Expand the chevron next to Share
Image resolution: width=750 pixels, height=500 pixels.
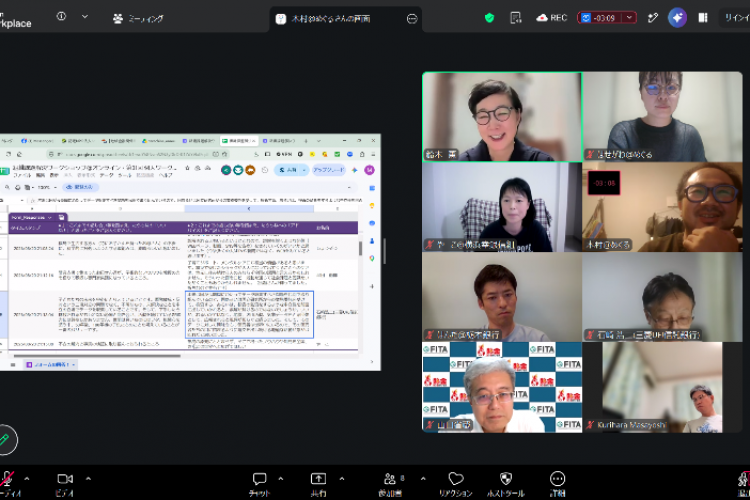(x=342, y=478)
